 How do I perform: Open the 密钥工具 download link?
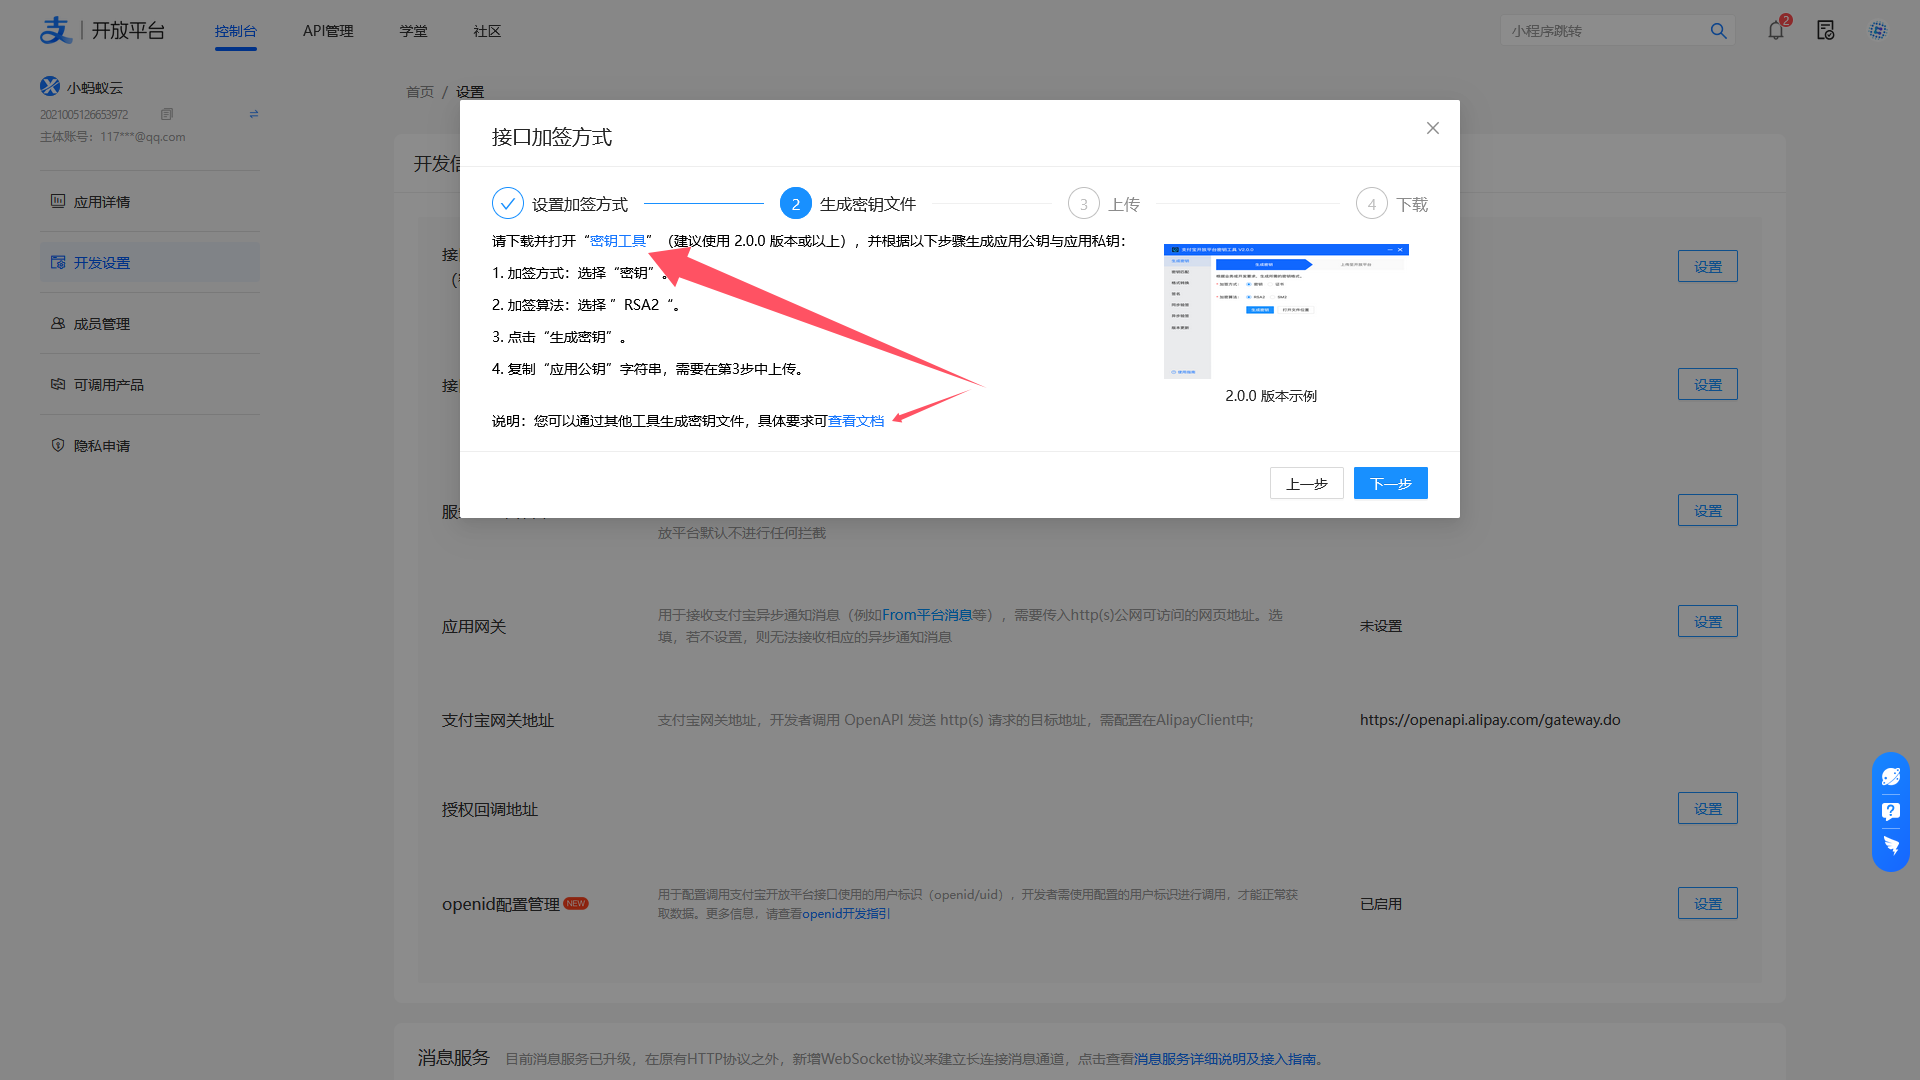click(x=618, y=241)
